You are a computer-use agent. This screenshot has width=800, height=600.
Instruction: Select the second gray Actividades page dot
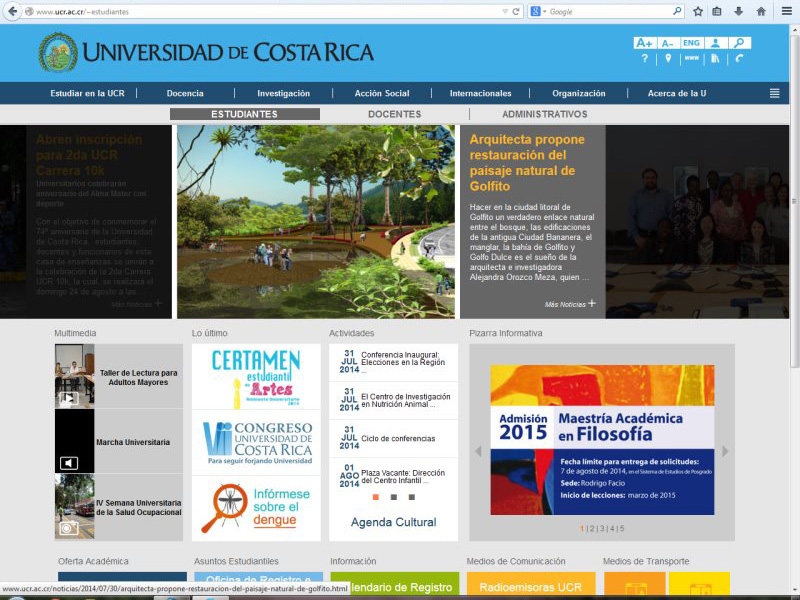(393, 497)
